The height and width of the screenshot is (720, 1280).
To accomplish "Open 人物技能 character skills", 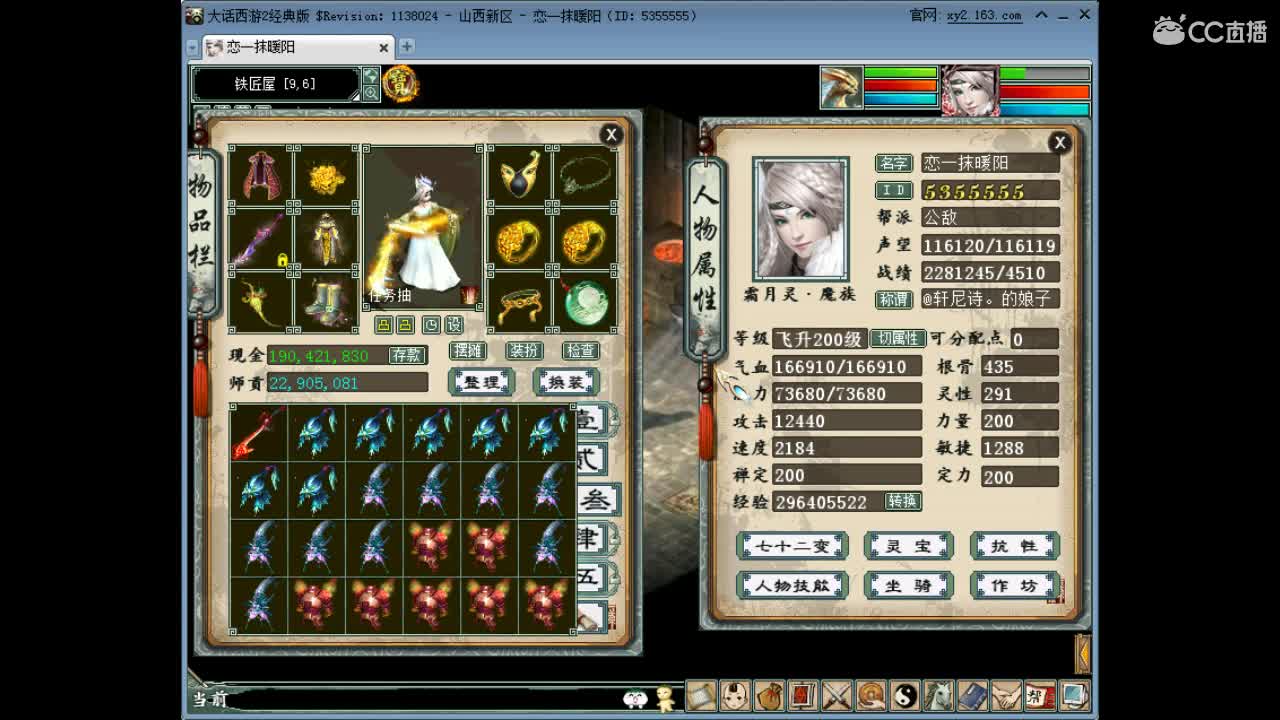I will pos(792,586).
